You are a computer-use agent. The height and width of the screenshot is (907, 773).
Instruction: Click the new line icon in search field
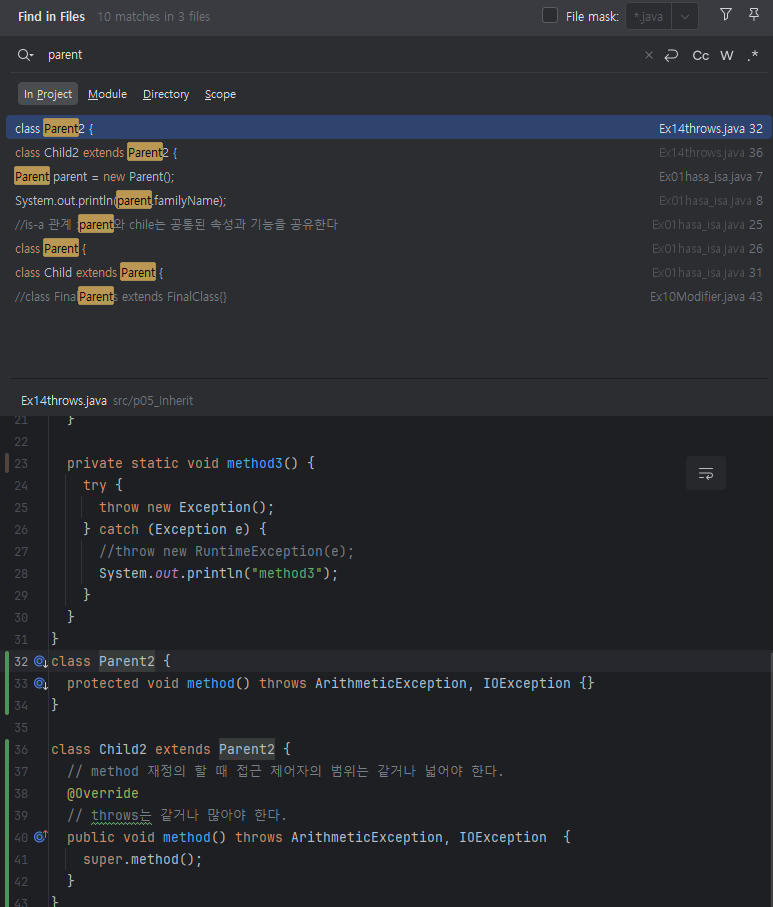(671, 55)
